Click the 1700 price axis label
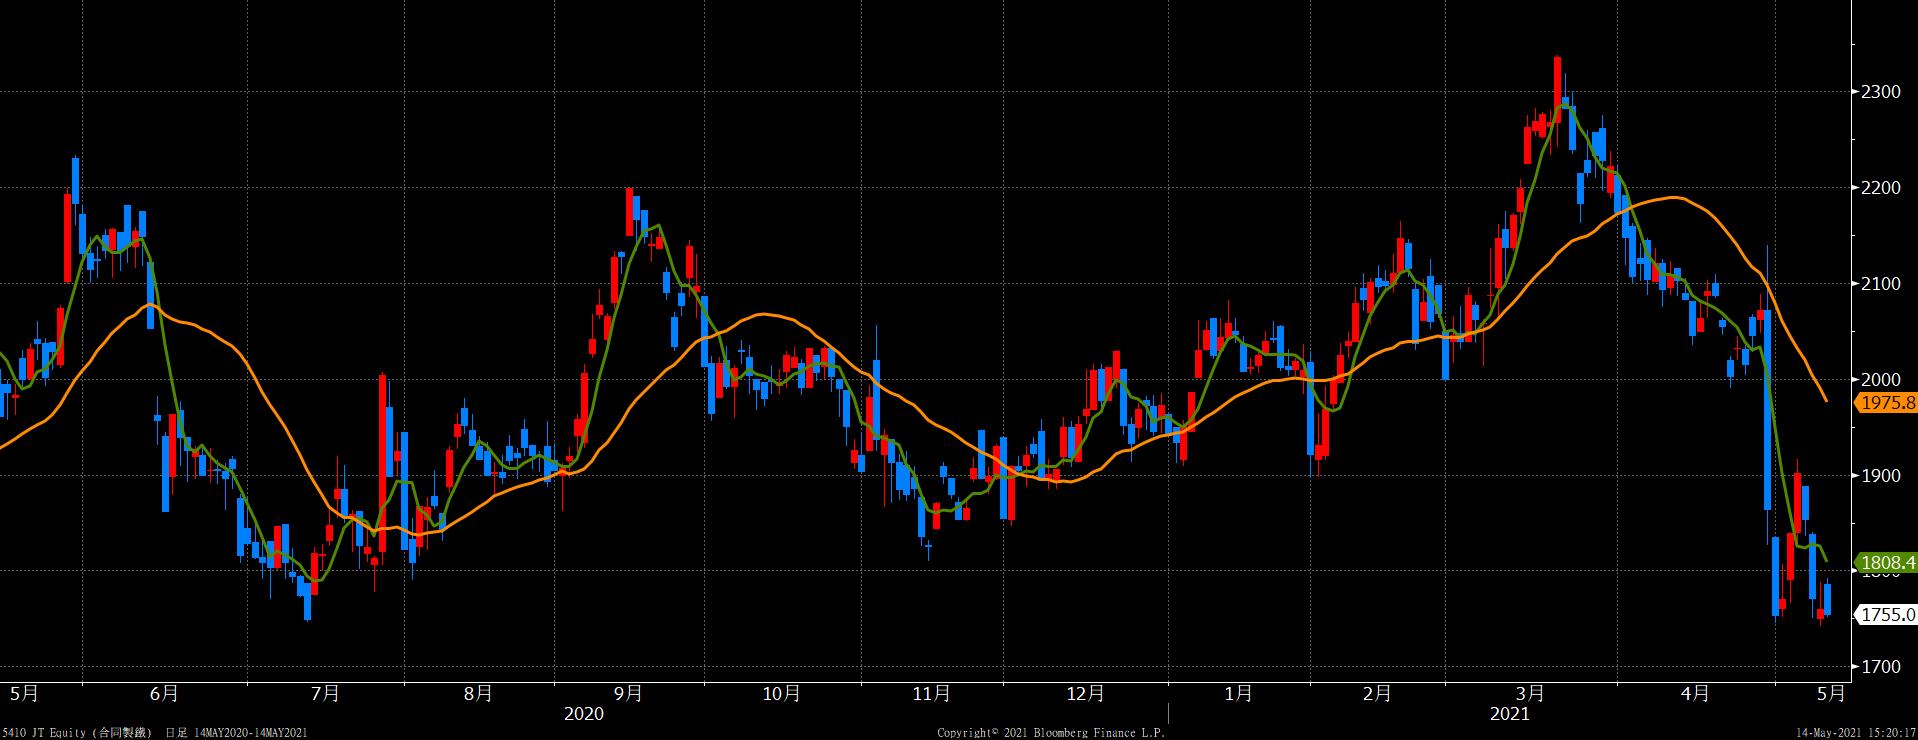The height and width of the screenshot is (740, 1918). 1881,667
